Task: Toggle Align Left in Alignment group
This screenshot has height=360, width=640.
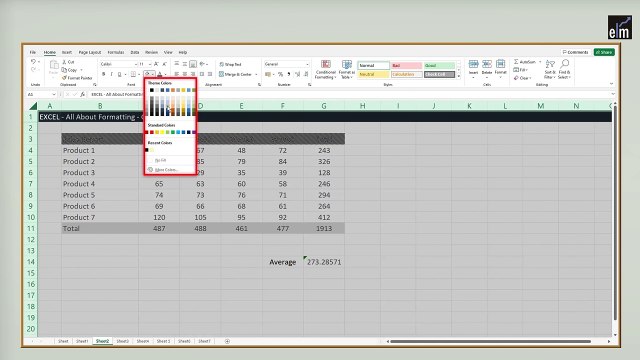Action: pyautogui.click(x=177, y=74)
